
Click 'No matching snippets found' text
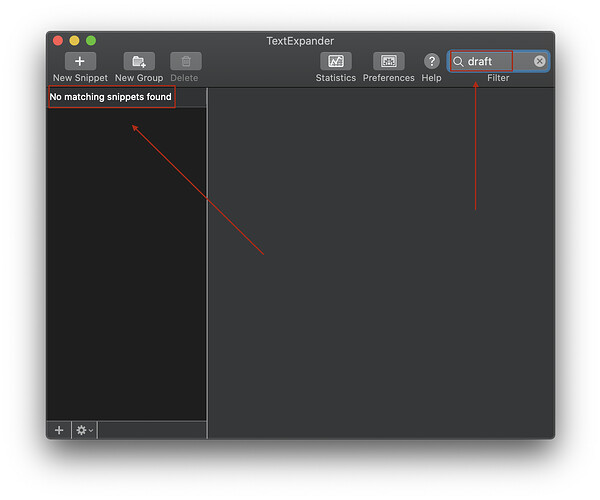click(x=111, y=97)
